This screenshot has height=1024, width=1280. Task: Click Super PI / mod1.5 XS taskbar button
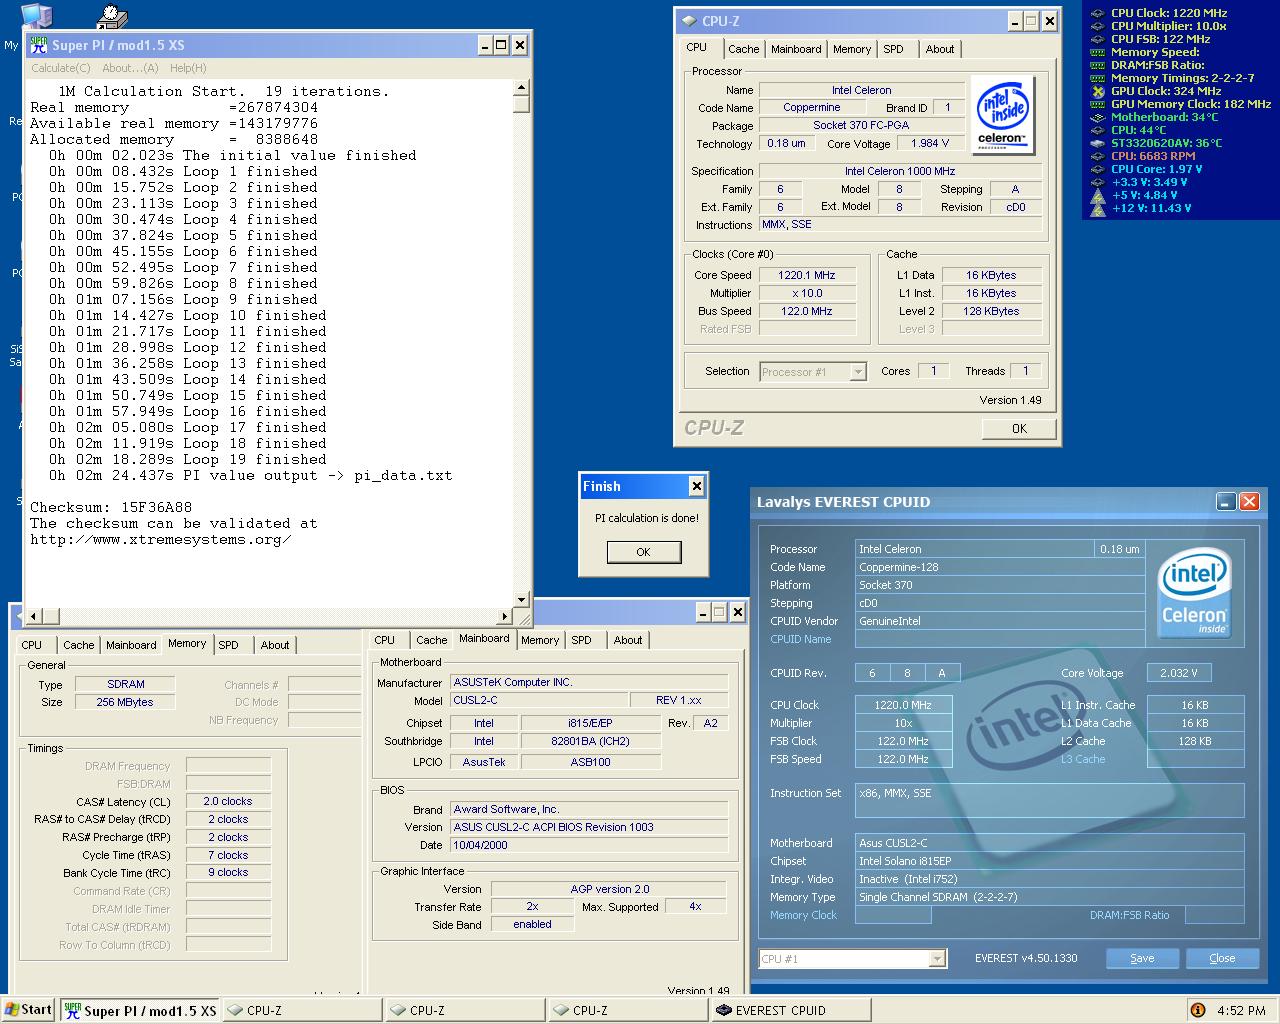click(139, 1010)
